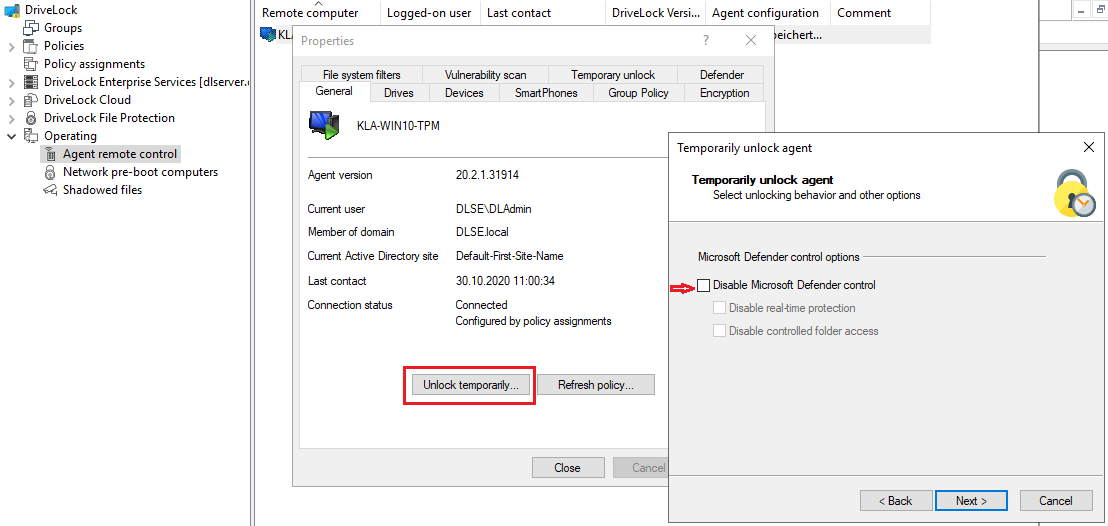Screen dimensions: 1108x526
Task: Switch to Temporary unlock tab
Action: [613, 74]
